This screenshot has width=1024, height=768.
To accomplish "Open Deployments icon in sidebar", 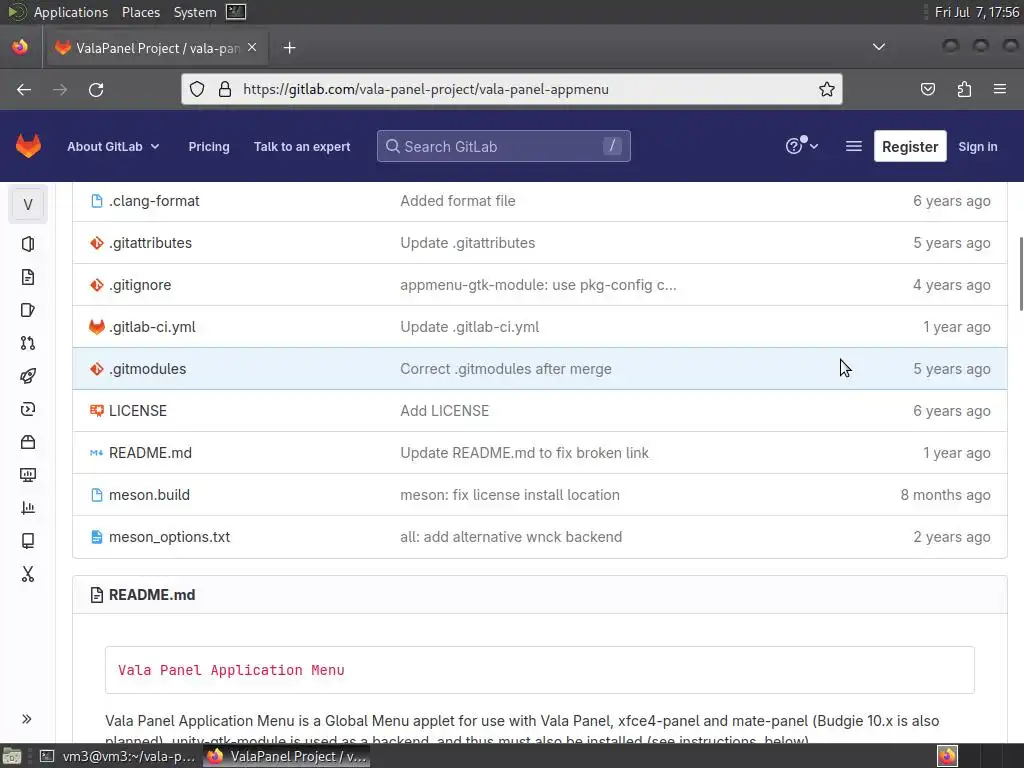I will coord(28,409).
